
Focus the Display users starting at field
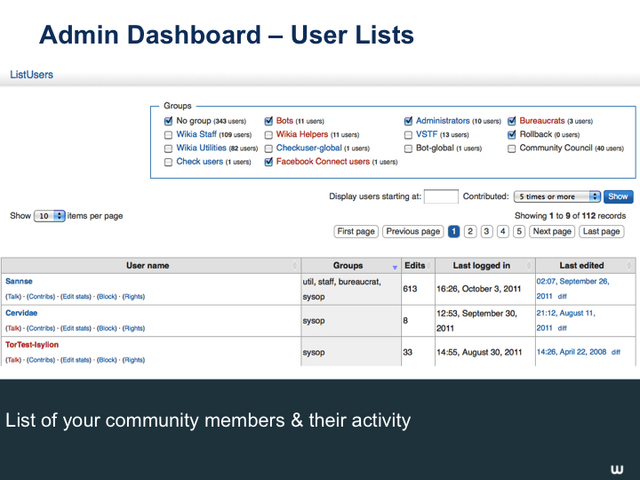[441, 197]
